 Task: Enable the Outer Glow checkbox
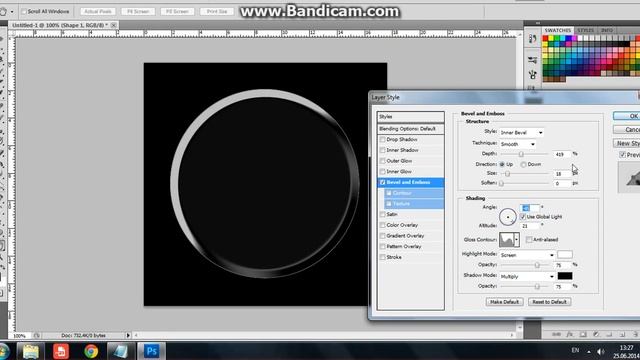(x=382, y=161)
